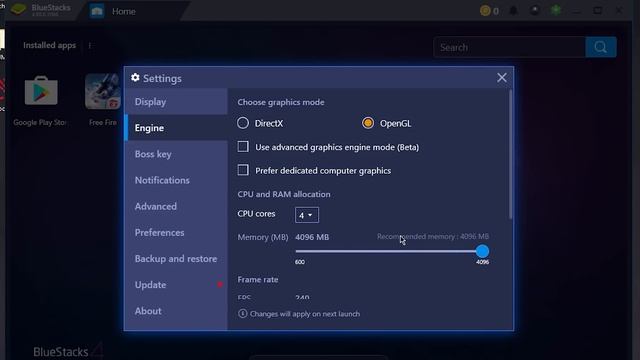Select the OpenGL graphics mode
This screenshot has height=360, width=640.
tap(368, 123)
